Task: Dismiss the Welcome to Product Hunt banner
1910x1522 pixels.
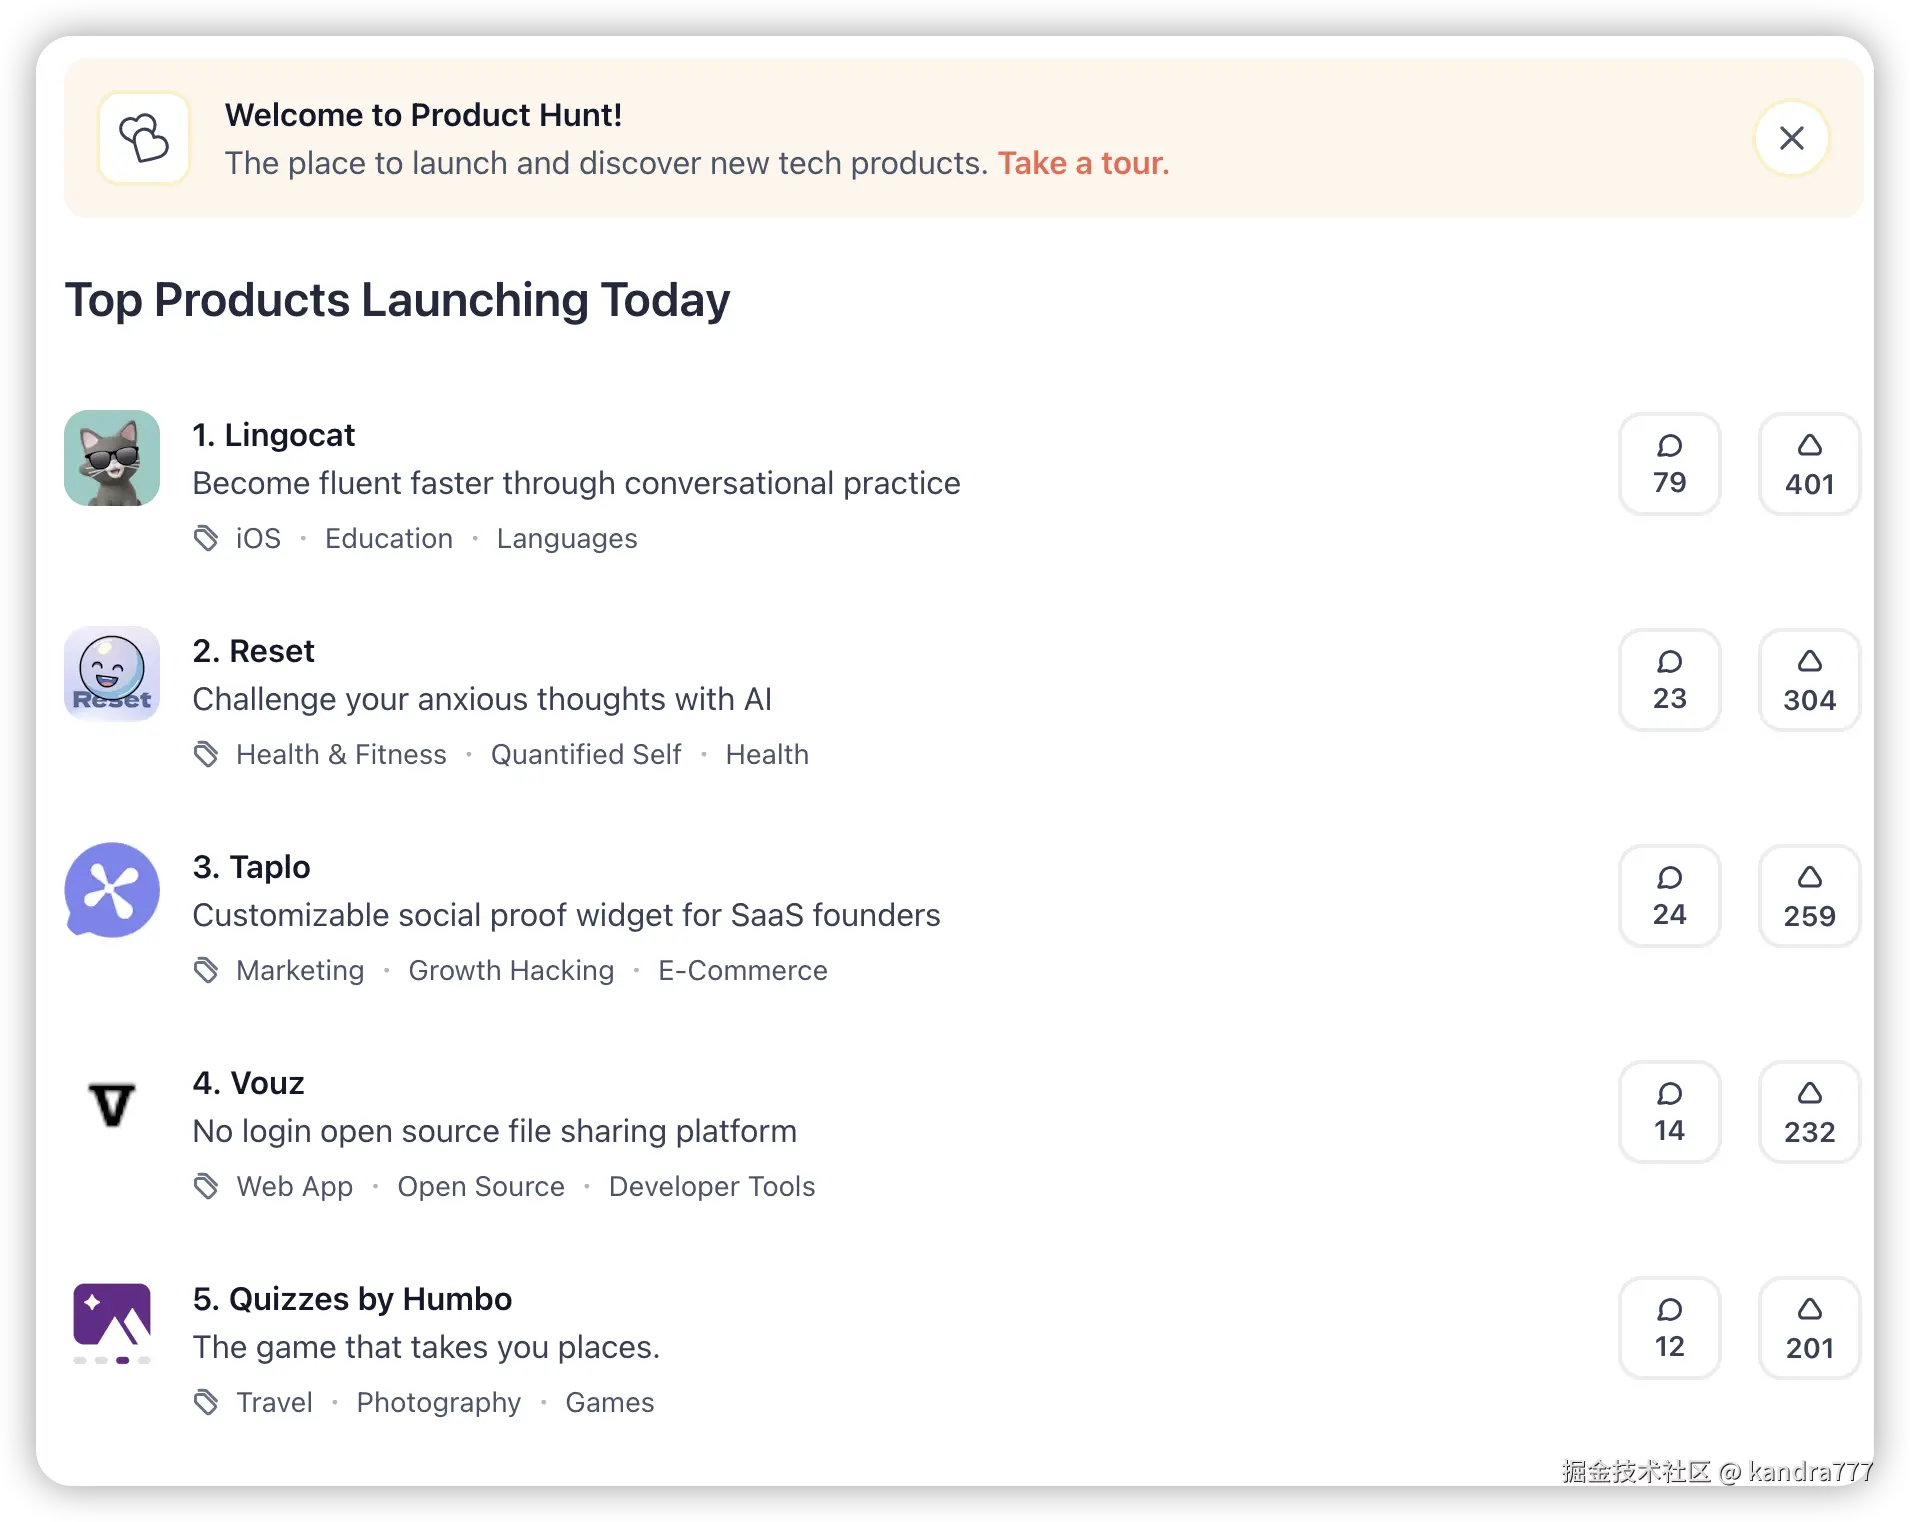Action: 1791,138
